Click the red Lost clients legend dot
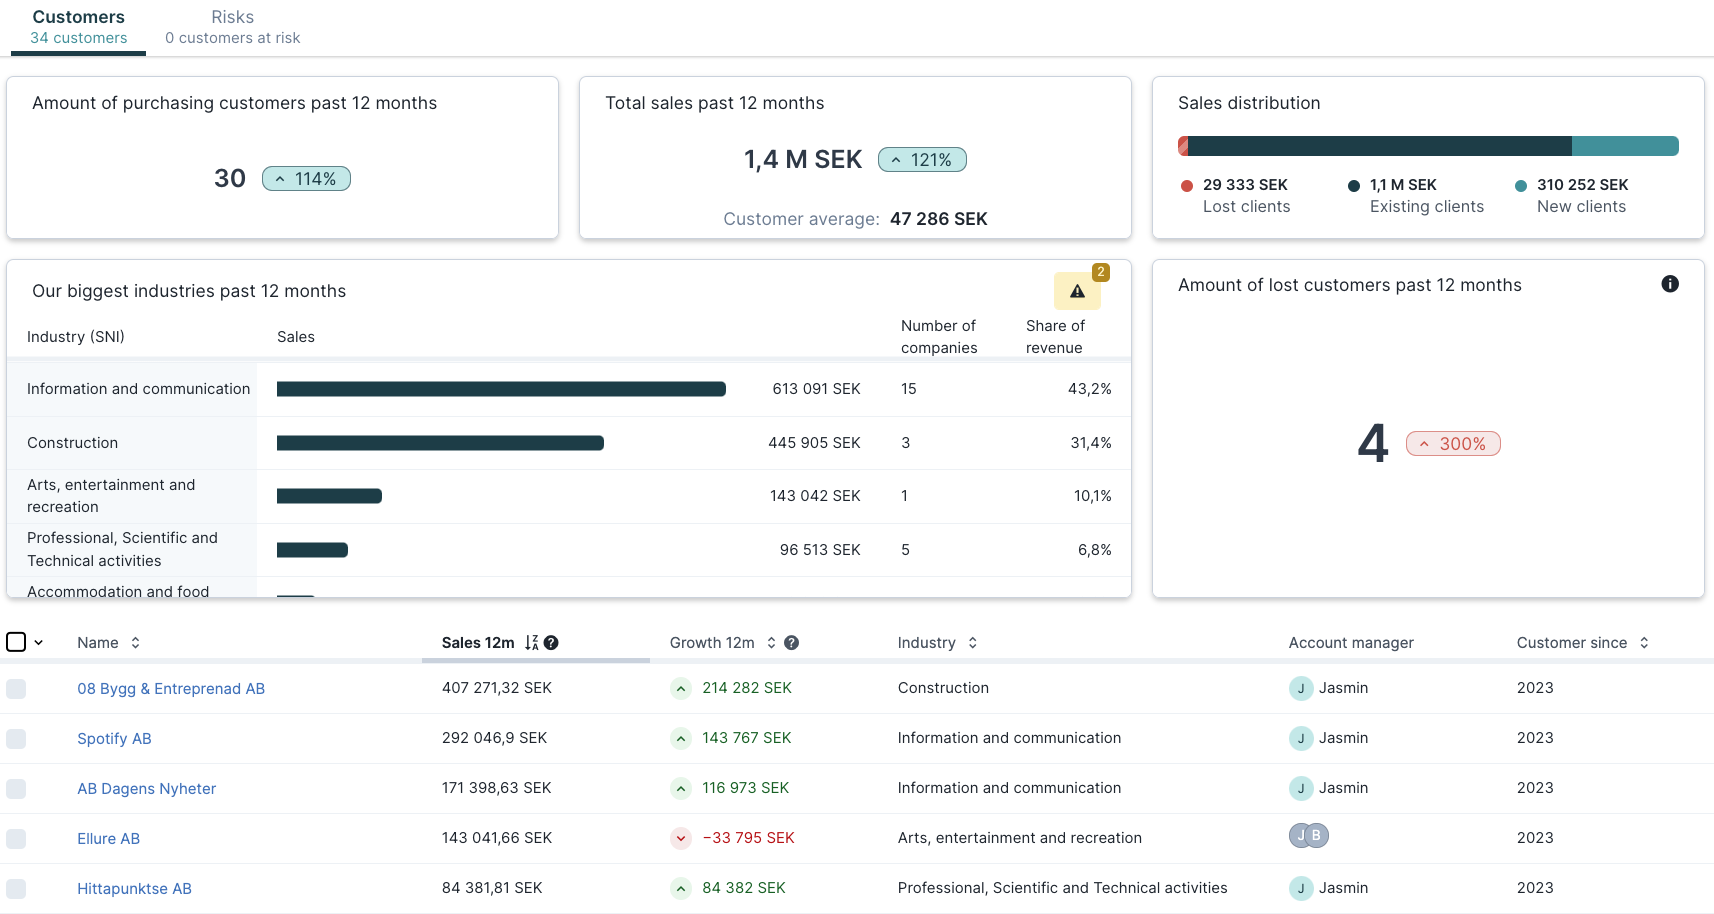Screen dimensions: 1714x914 (1187, 186)
